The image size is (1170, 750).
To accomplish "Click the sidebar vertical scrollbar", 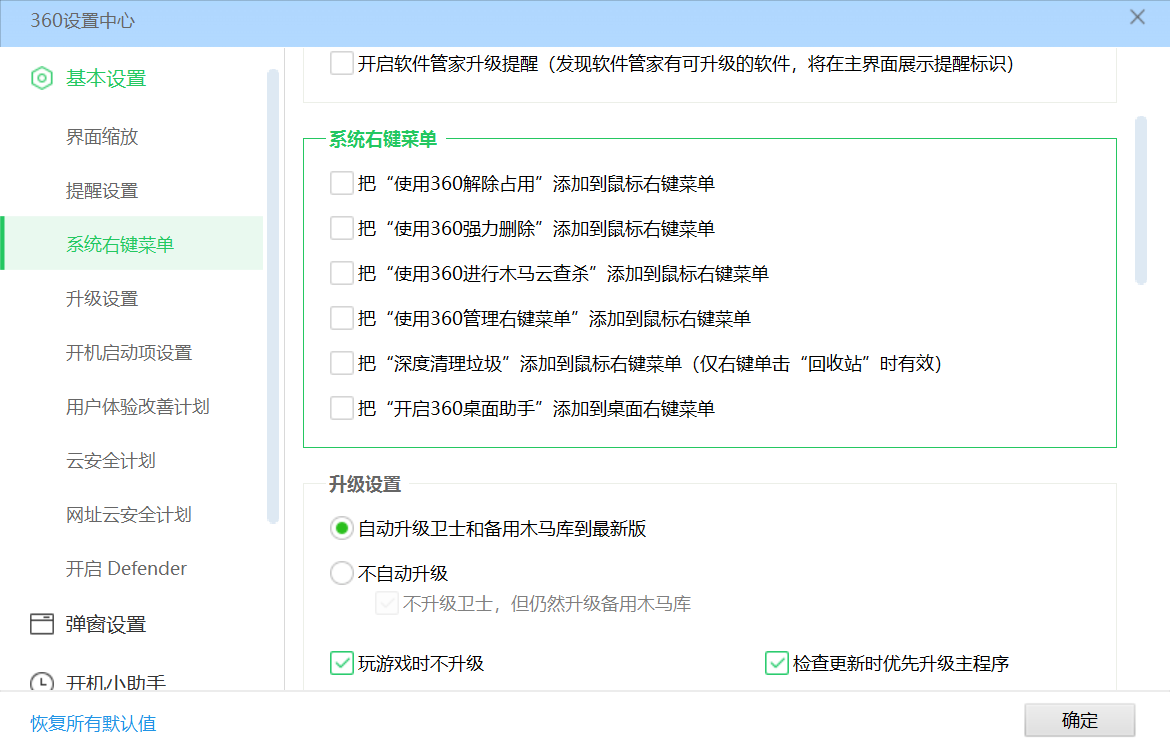I will (x=273, y=296).
